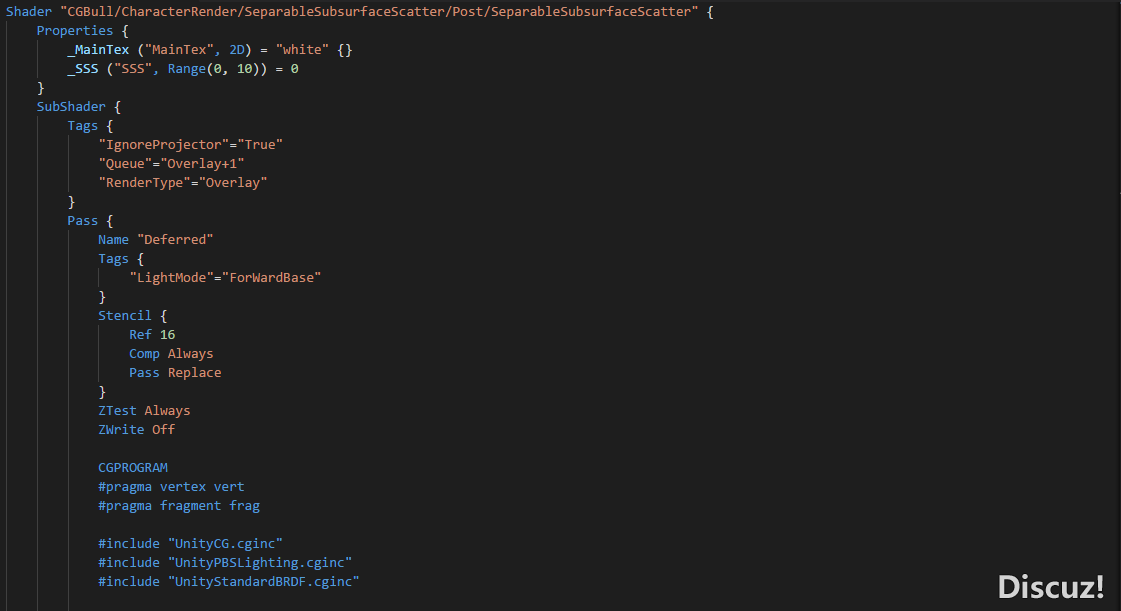Click the Comp Always line

point(171,354)
